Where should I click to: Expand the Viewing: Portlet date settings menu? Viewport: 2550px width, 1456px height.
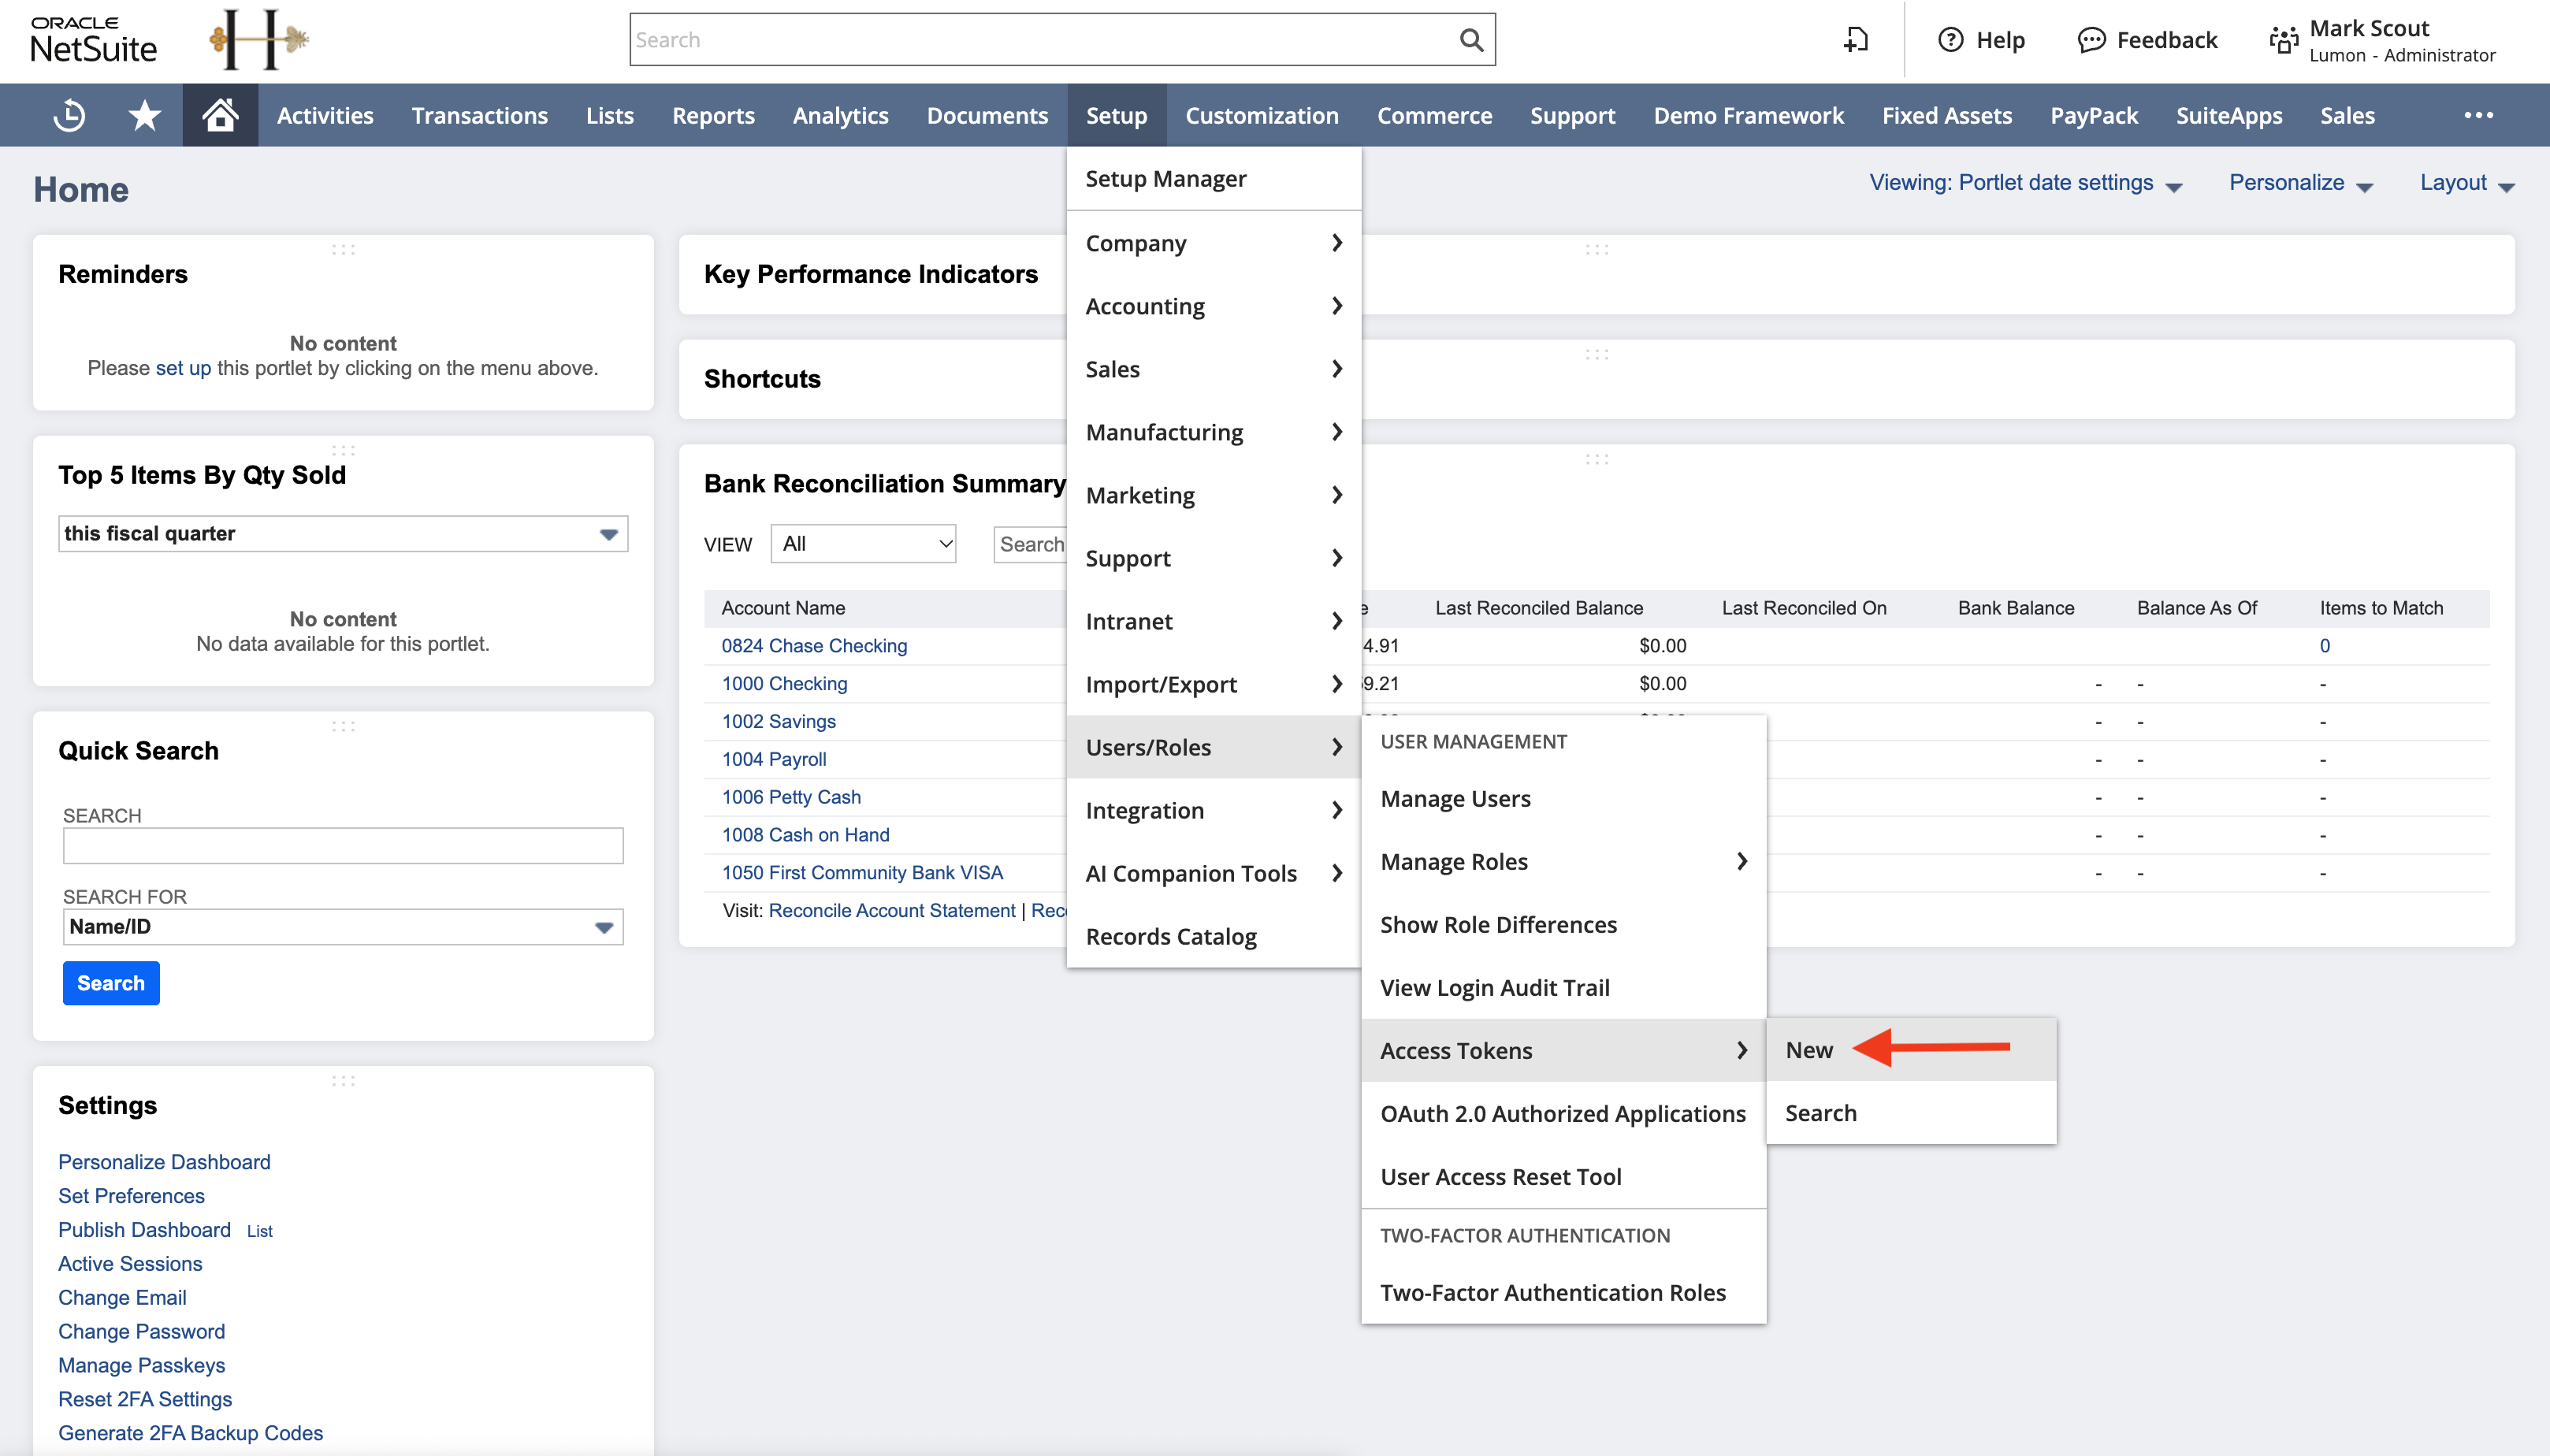pyautogui.click(x=2025, y=183)
